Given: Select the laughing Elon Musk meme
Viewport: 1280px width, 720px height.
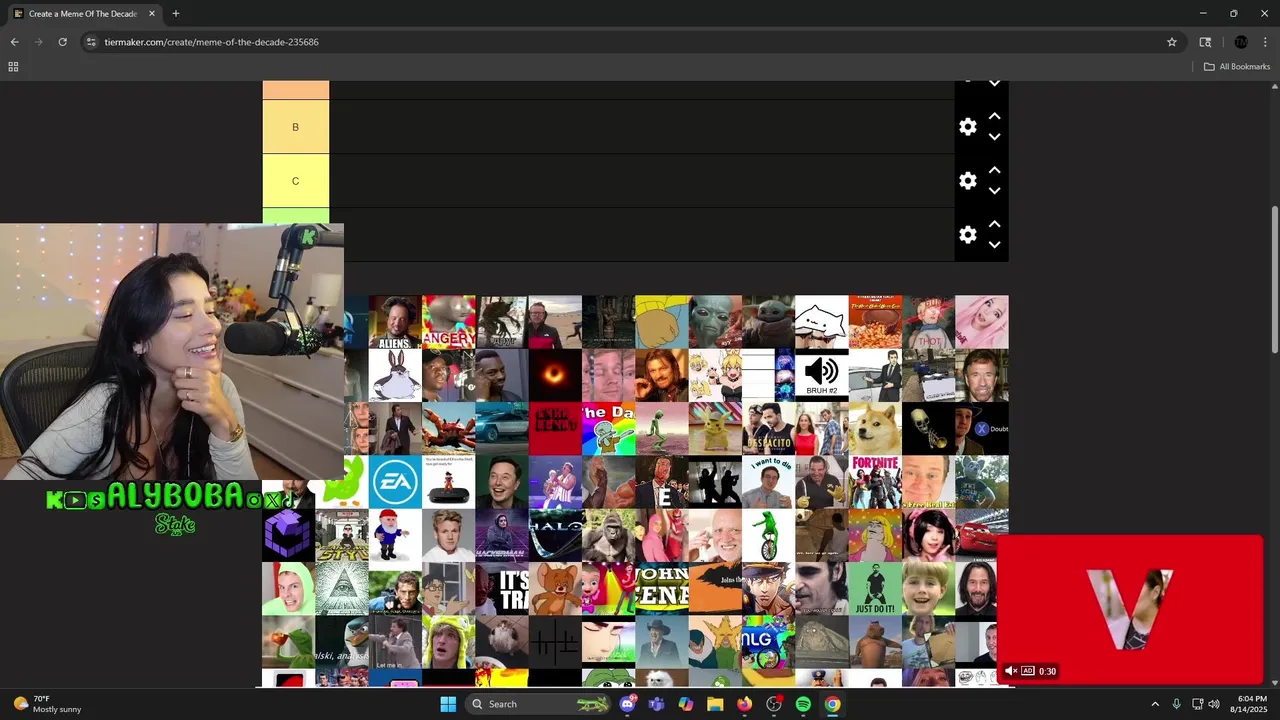Looking at the screenshot, I should 502,482.
